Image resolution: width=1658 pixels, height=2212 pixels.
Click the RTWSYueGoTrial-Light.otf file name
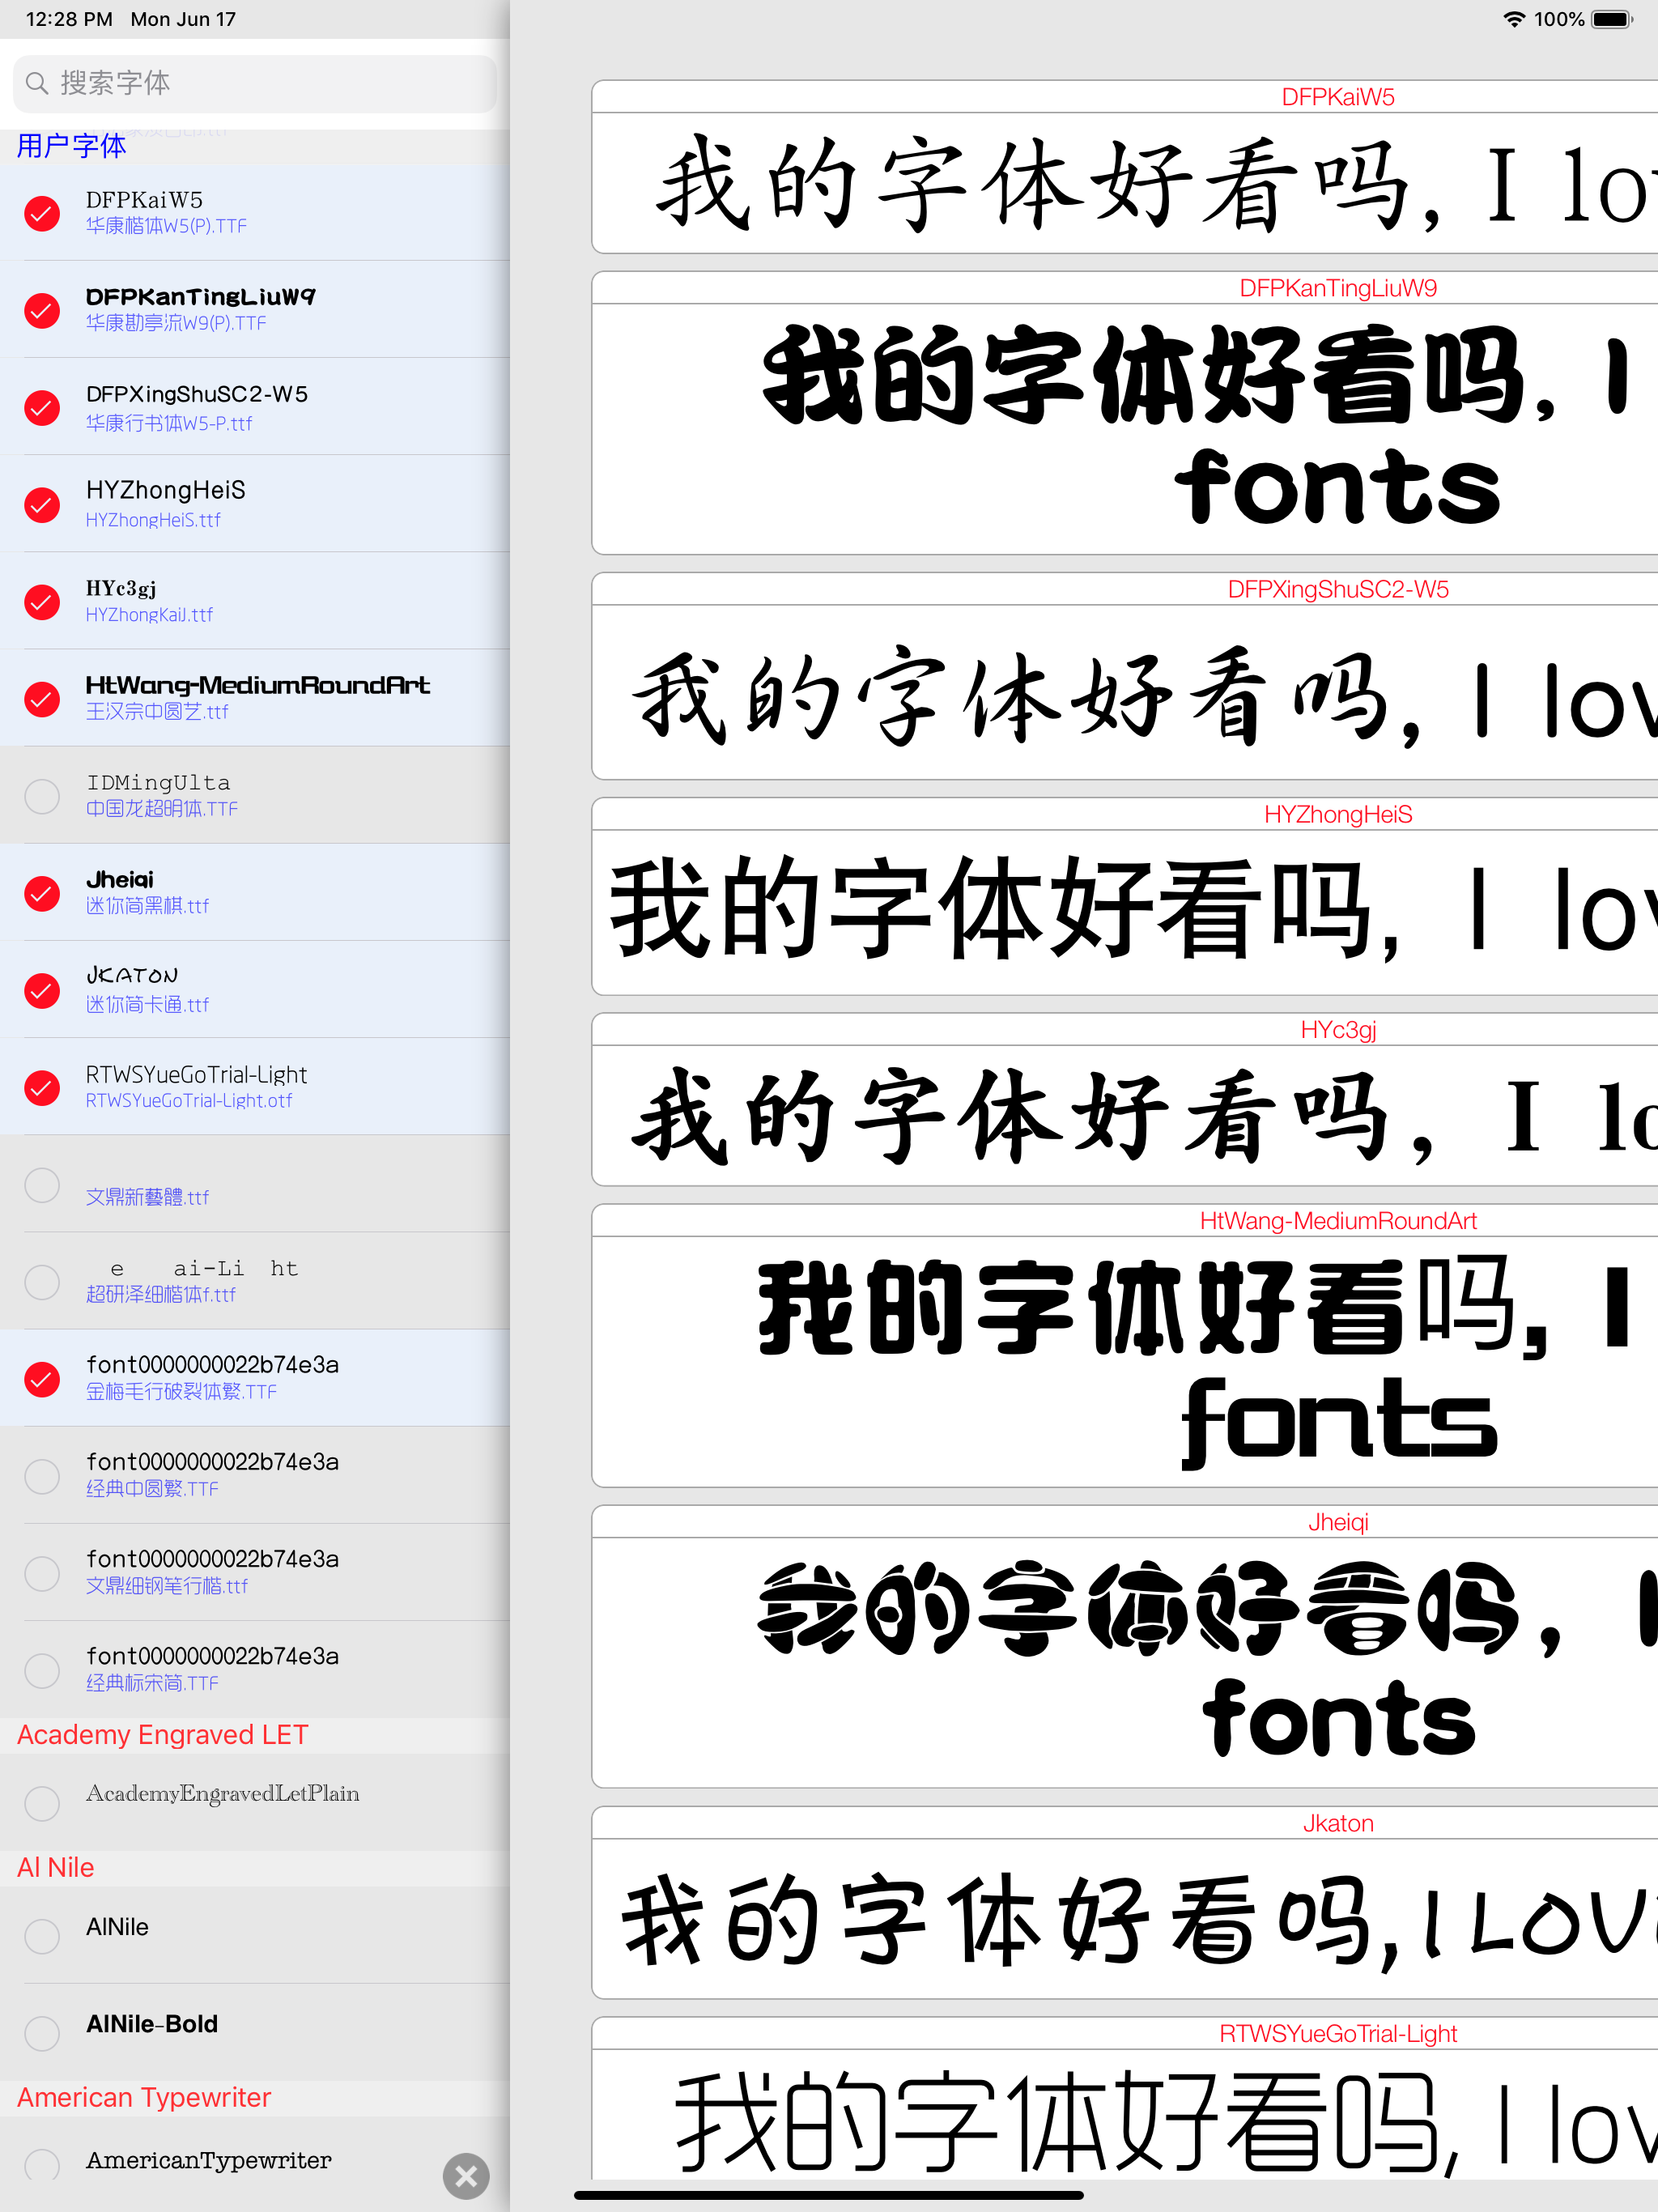pos(189,1101)
